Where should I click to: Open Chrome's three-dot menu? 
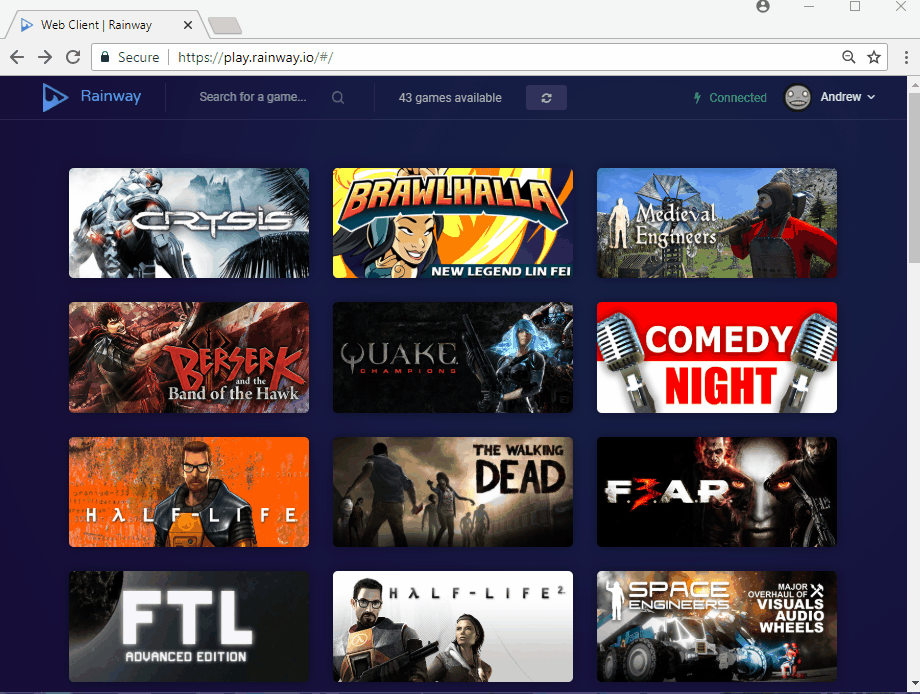pos(907,57)
